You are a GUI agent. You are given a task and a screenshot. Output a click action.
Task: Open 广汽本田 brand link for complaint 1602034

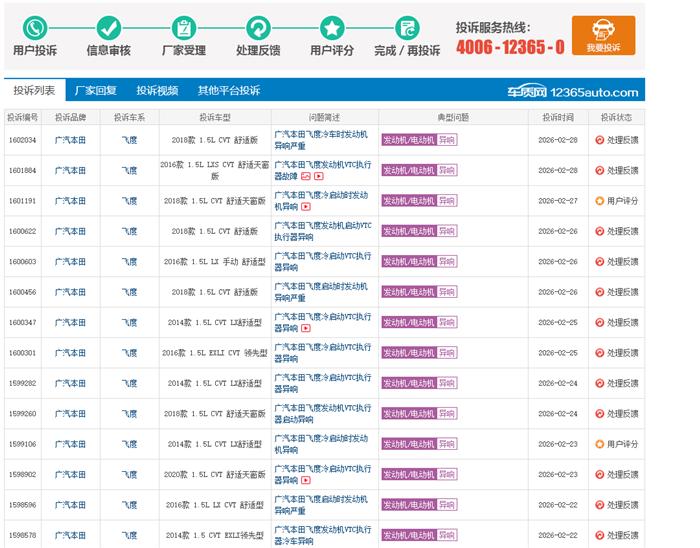pyautogui.click(x=70, y=140)
